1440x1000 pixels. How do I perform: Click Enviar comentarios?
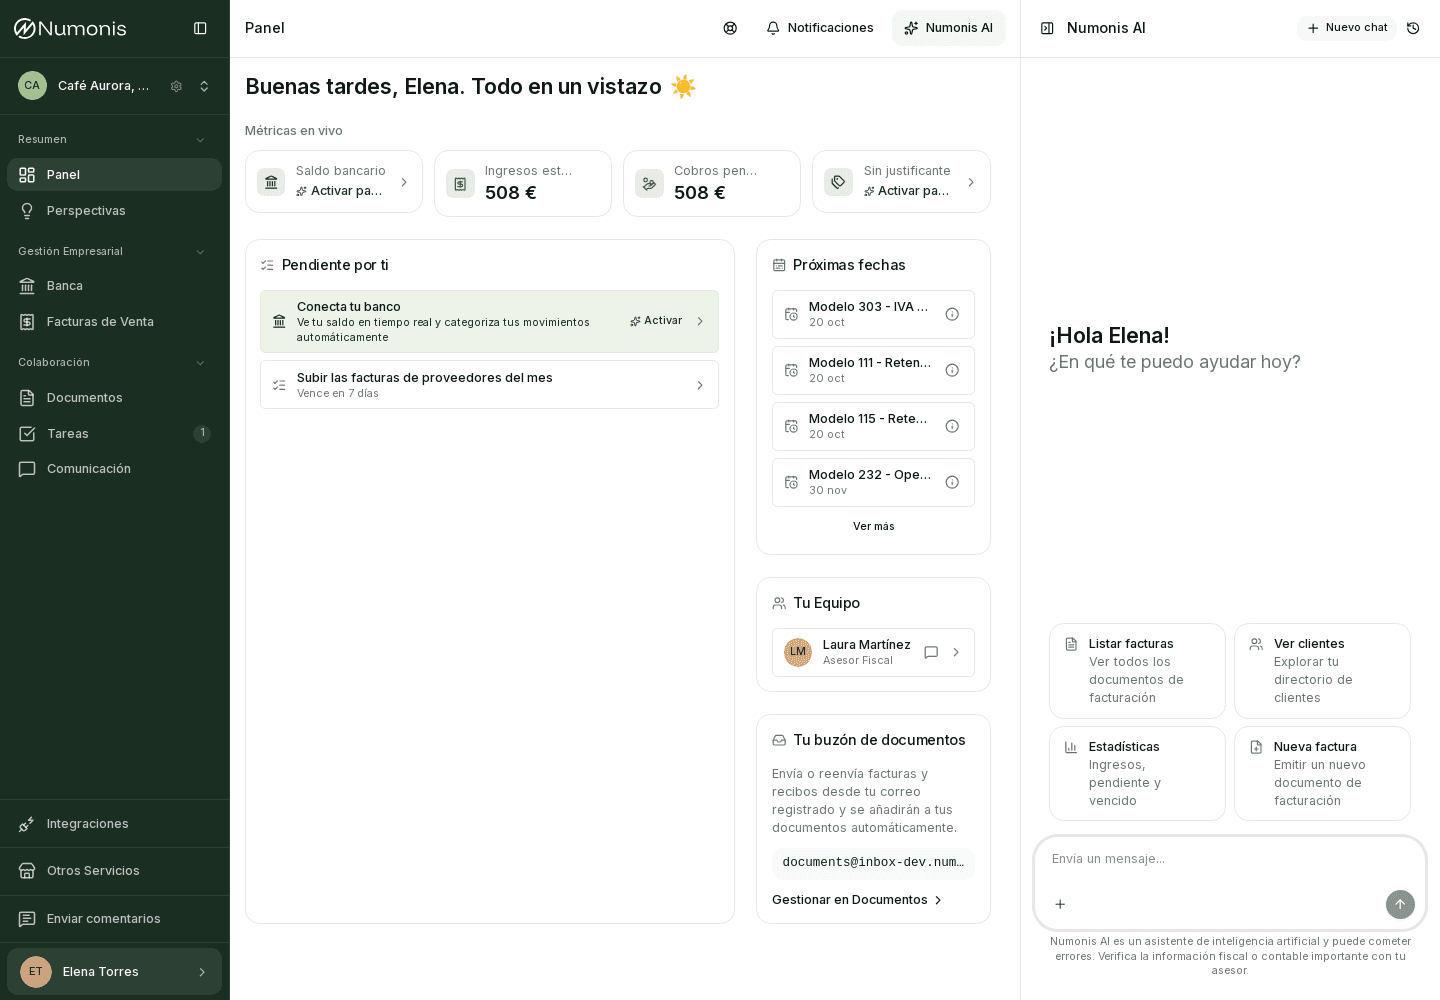(x=114, y=919)
